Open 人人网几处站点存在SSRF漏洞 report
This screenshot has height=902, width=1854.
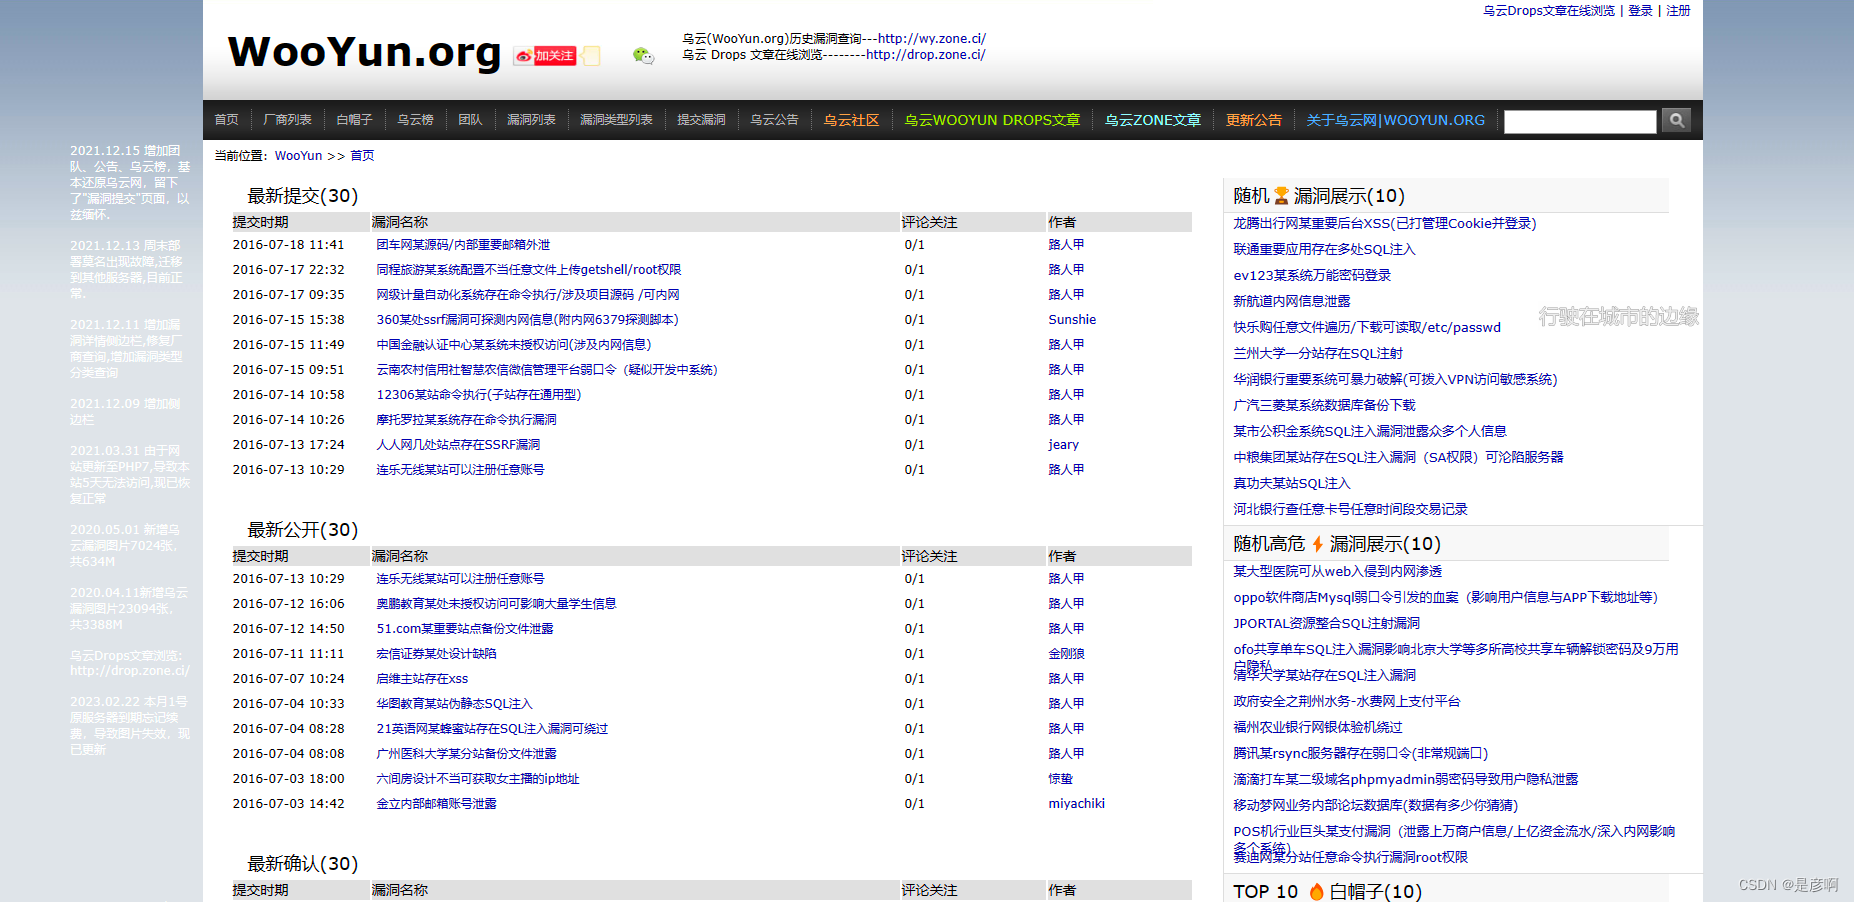[x=458, y=445]
